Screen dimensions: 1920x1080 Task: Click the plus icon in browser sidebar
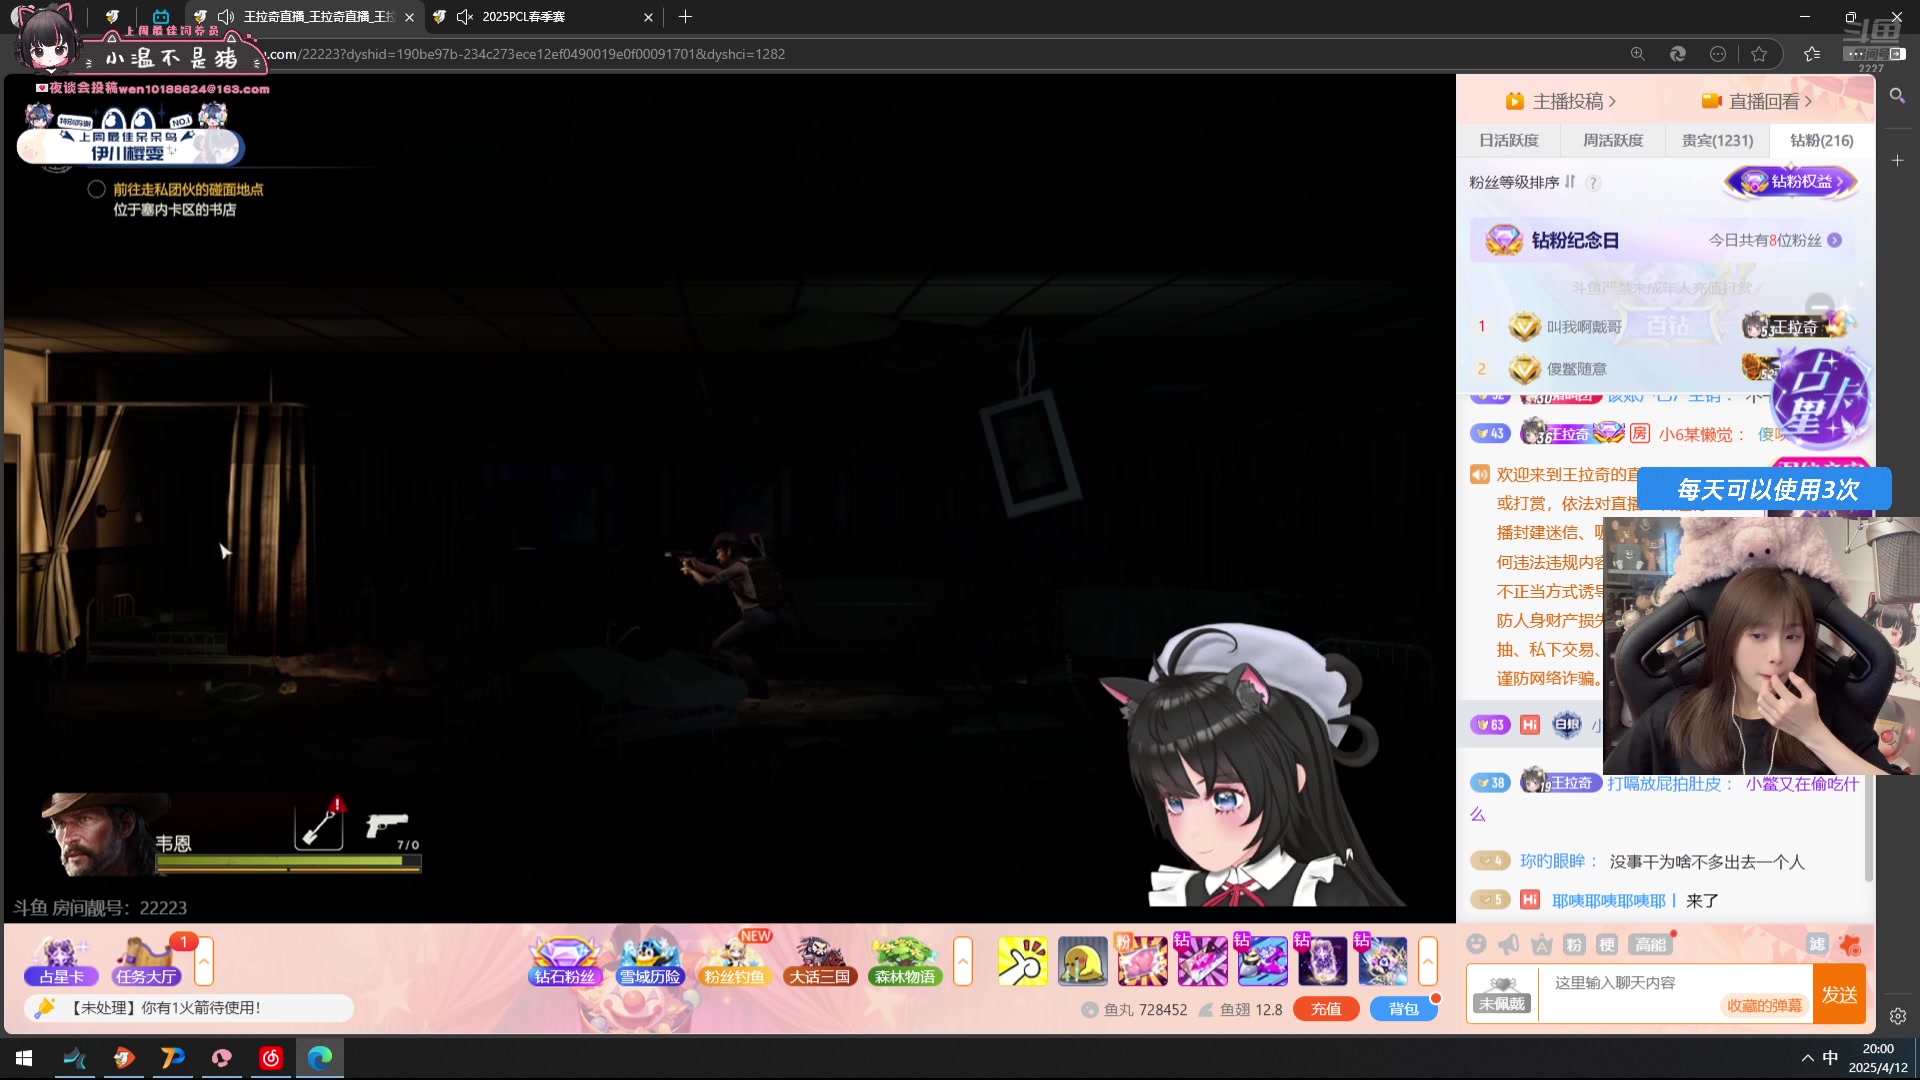pos(1897,160)
